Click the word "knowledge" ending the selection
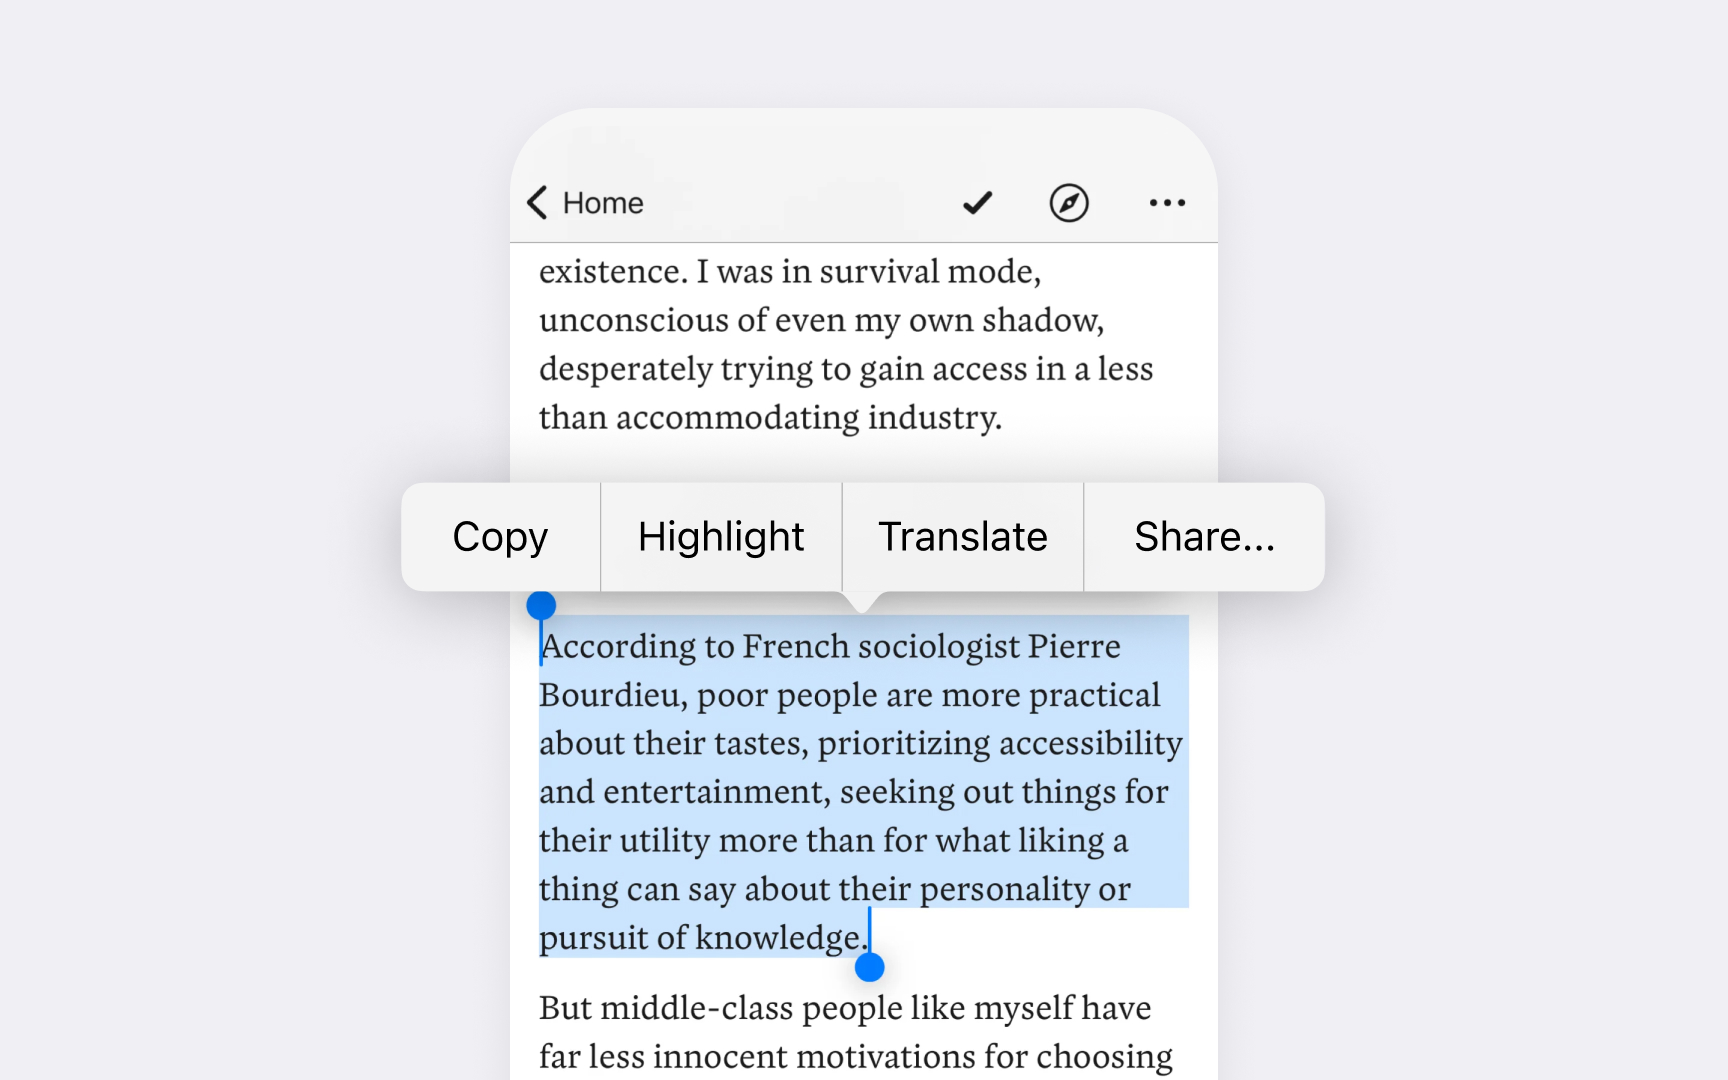 (777, 938)
